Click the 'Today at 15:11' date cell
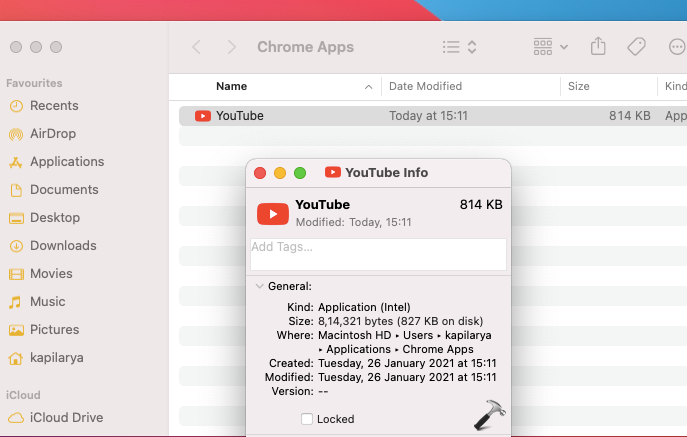This screenshot has width=687, height=437. click(x=428, y=116)
